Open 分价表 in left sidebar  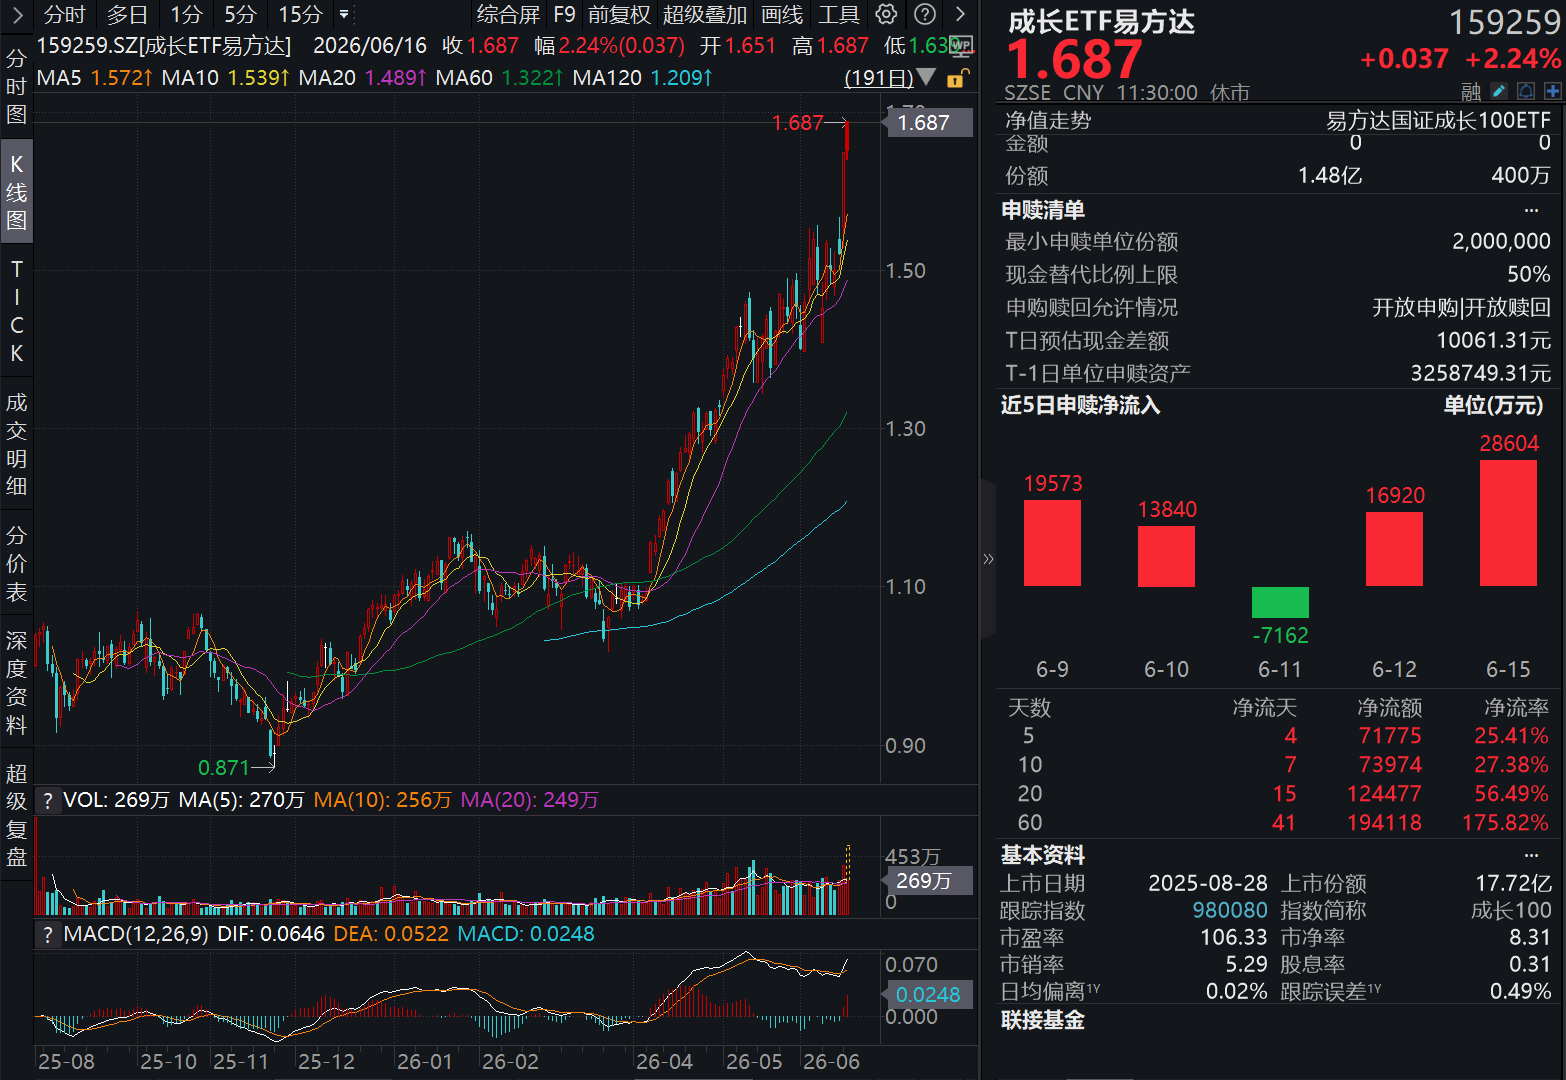pyautogui.click(x=16, y=563)
